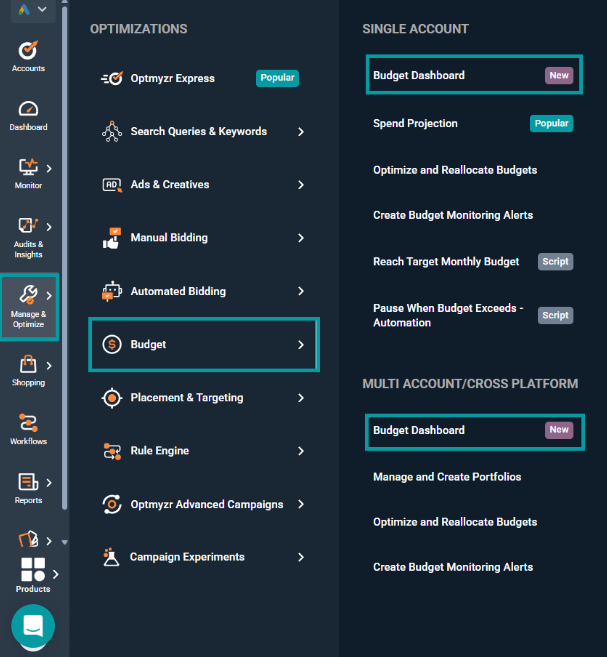Click Manage and Create Portfolios
607x657 pixels.
(x=447, y=477)
